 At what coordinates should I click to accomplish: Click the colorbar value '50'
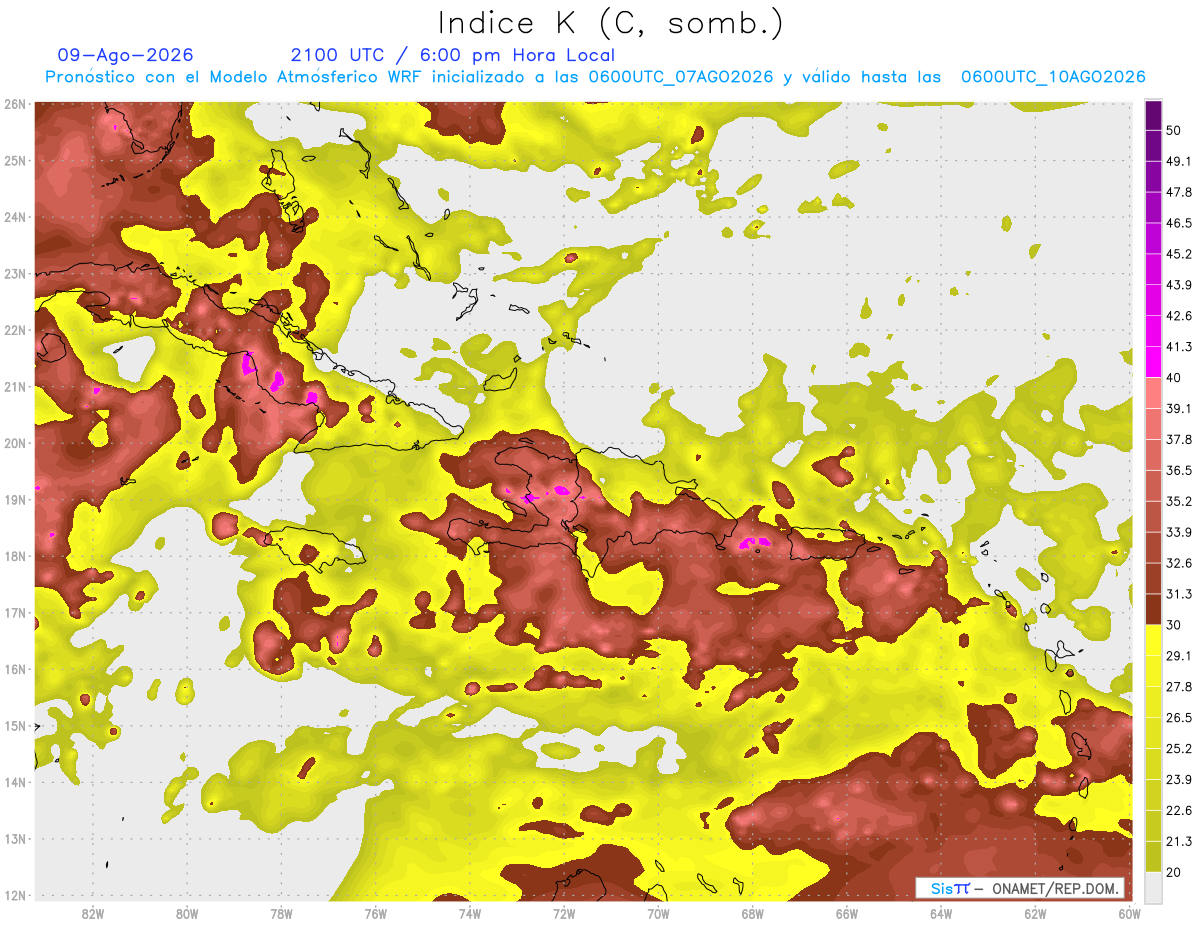coord(1175,131)
